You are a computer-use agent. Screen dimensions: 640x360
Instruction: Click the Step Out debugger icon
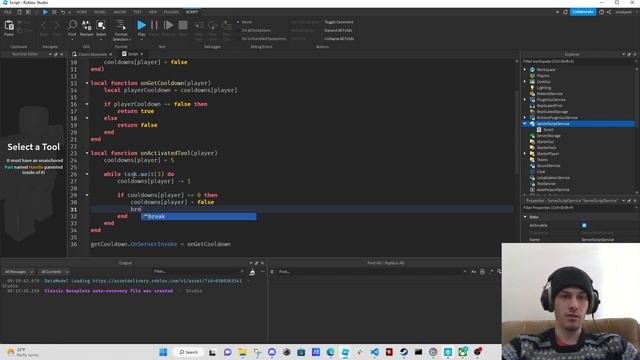point(227,26)
